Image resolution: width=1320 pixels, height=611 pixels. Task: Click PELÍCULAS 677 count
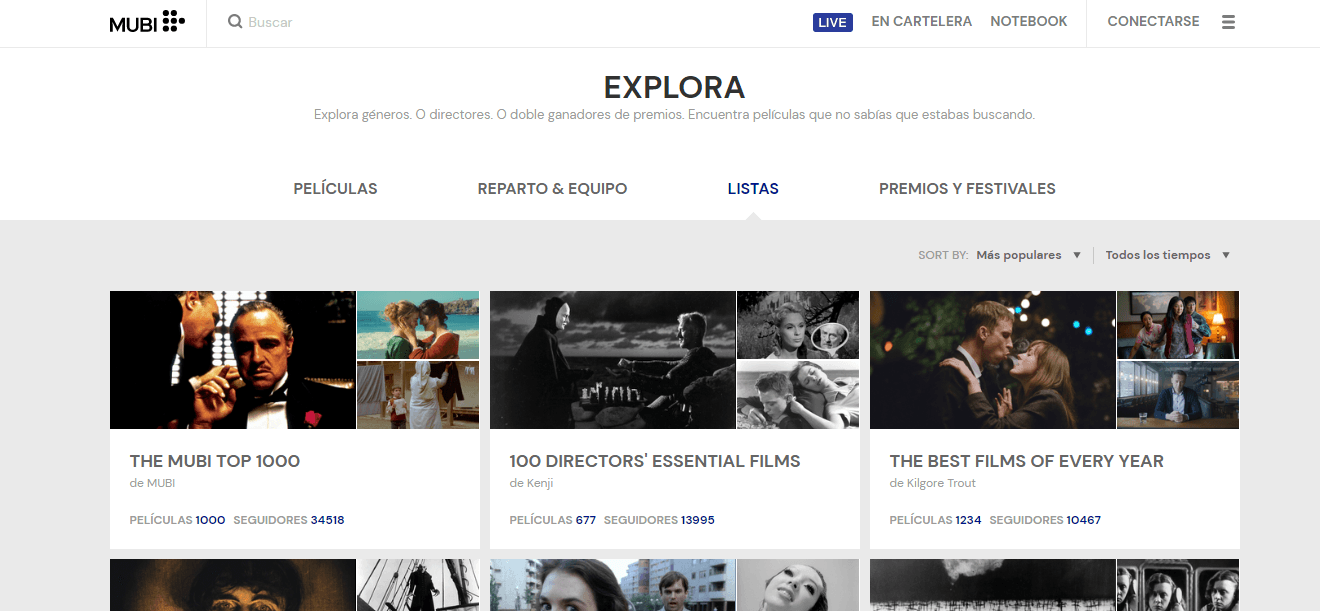click(x=553, y=520)
